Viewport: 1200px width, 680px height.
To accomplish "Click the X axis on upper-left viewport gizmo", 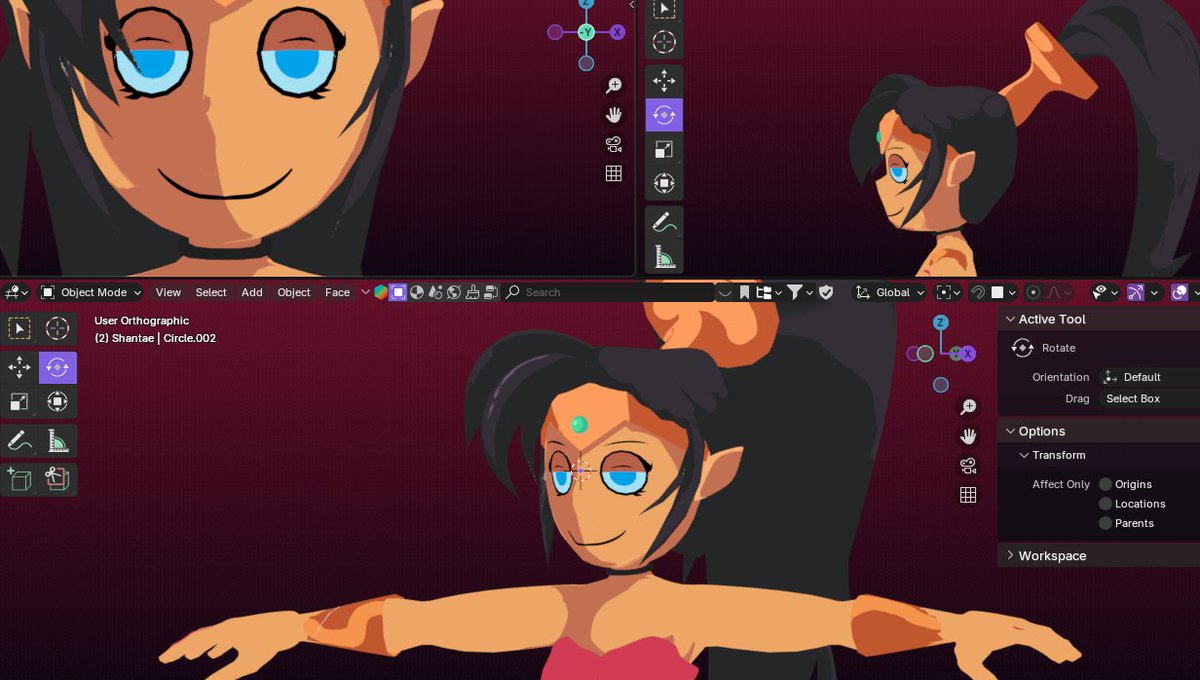I will tap(618, 32).
